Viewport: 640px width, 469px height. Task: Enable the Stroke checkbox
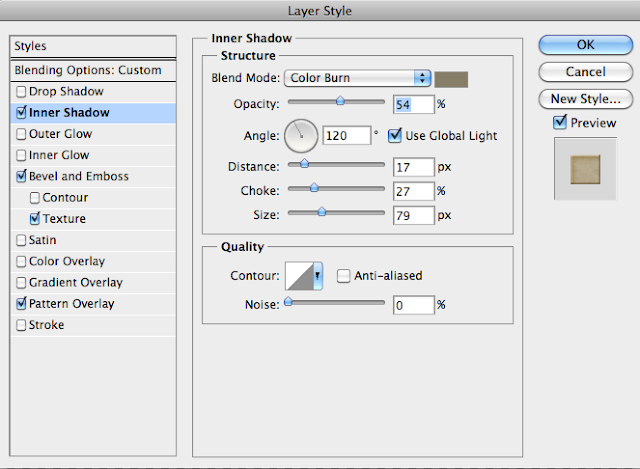pyautogui.click(x=22, y=325)
